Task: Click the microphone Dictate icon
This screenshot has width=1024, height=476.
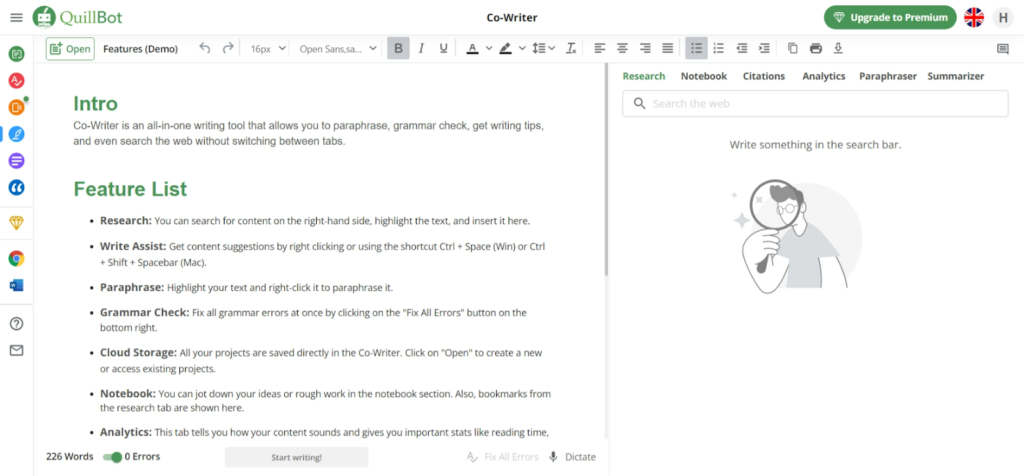Action: click(553, 457)
